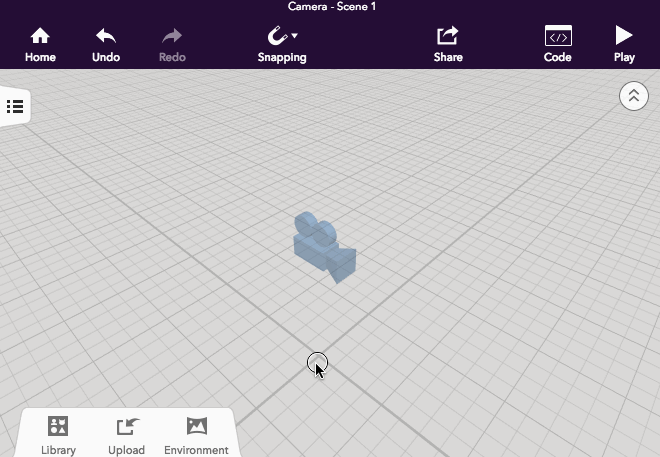Click the 'Snapping' text label
This screenshot has height=457, width=660.
(x=282, y=57)
